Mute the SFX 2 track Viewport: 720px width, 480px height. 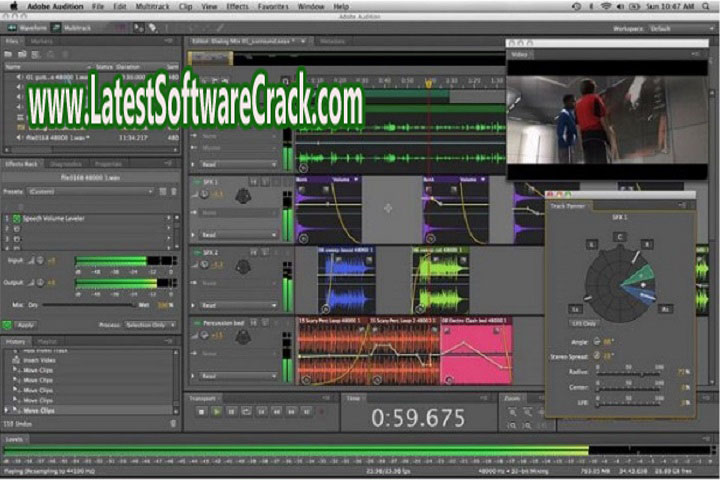click(x=253, y=253)
